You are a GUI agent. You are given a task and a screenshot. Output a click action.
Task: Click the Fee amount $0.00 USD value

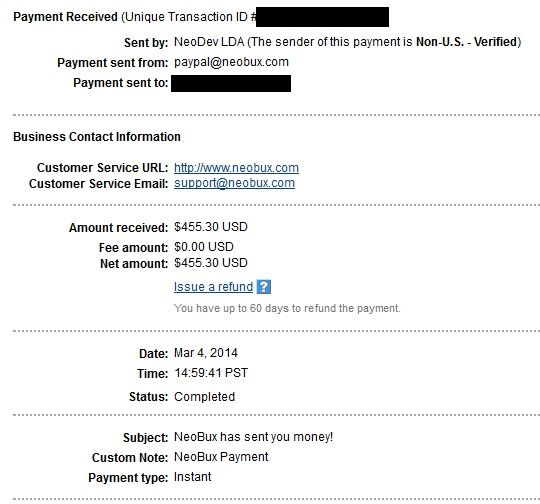(x=204, y=247)
